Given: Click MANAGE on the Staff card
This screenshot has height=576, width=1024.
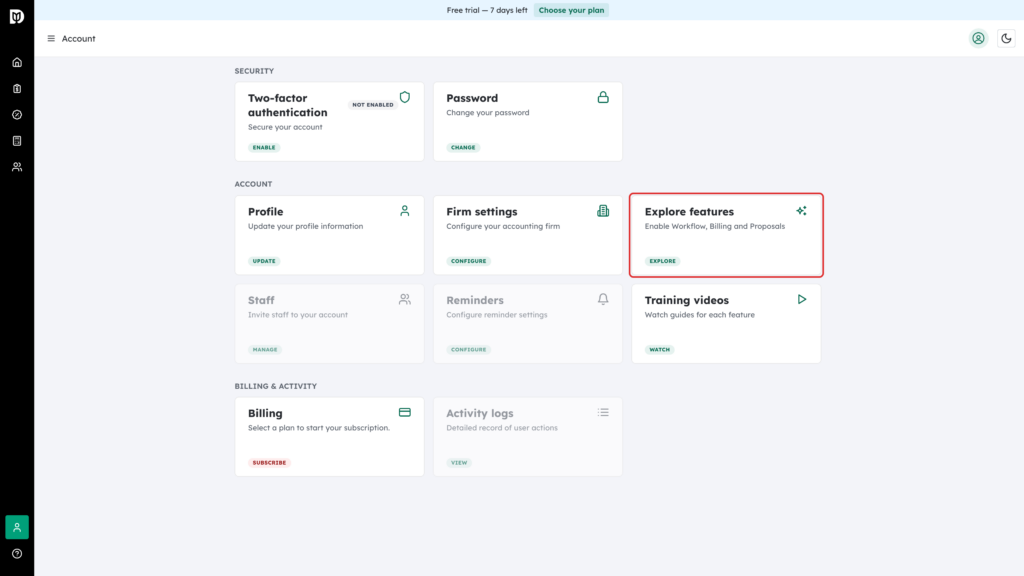Looking at the screenshot, I should click(x=264, y=349).
